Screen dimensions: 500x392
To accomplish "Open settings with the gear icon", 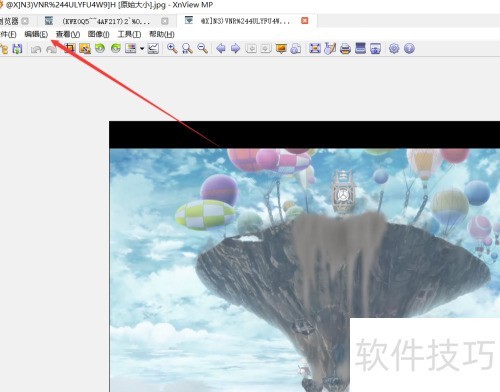I will (x=394, y=49).
